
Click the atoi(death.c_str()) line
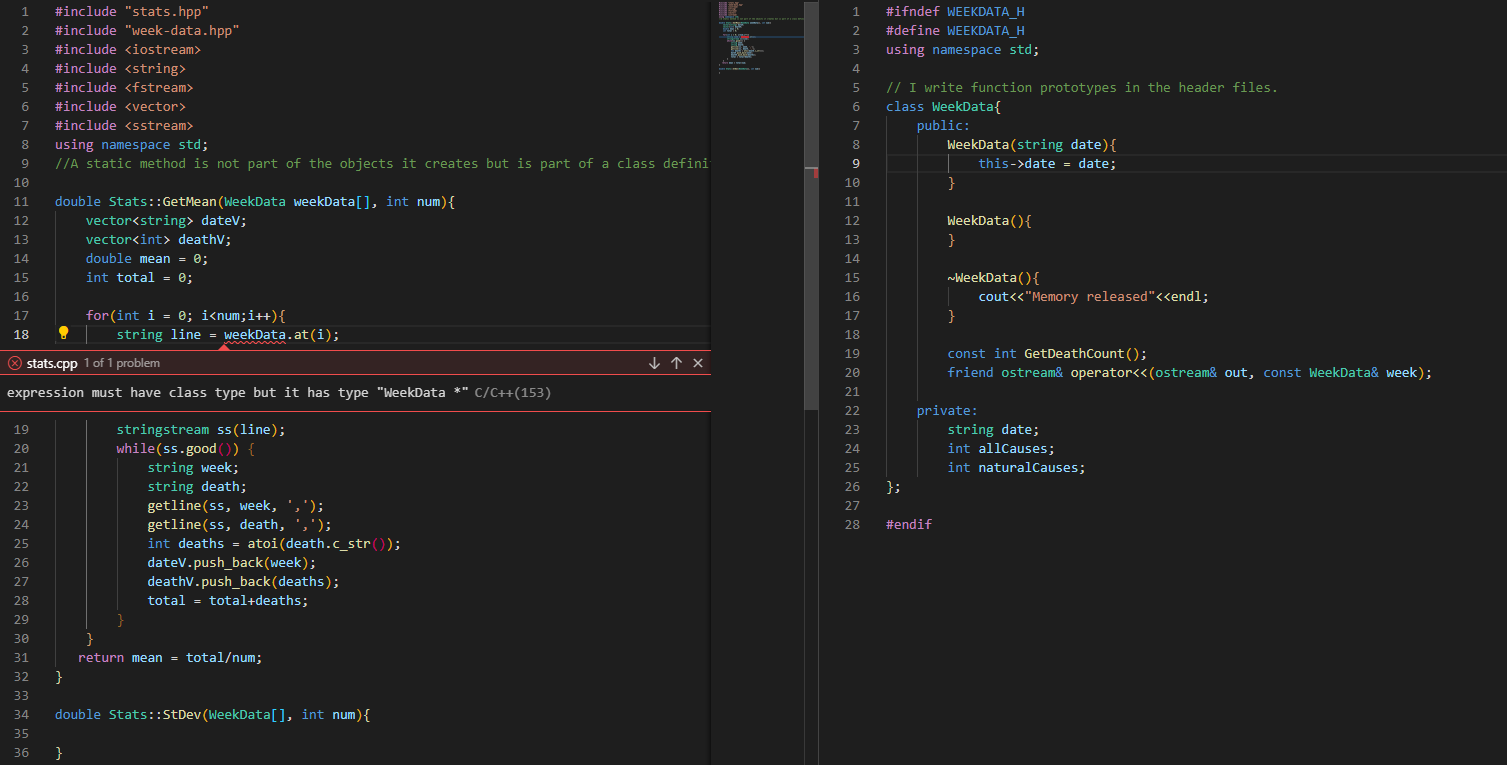(x=274, y=544)
